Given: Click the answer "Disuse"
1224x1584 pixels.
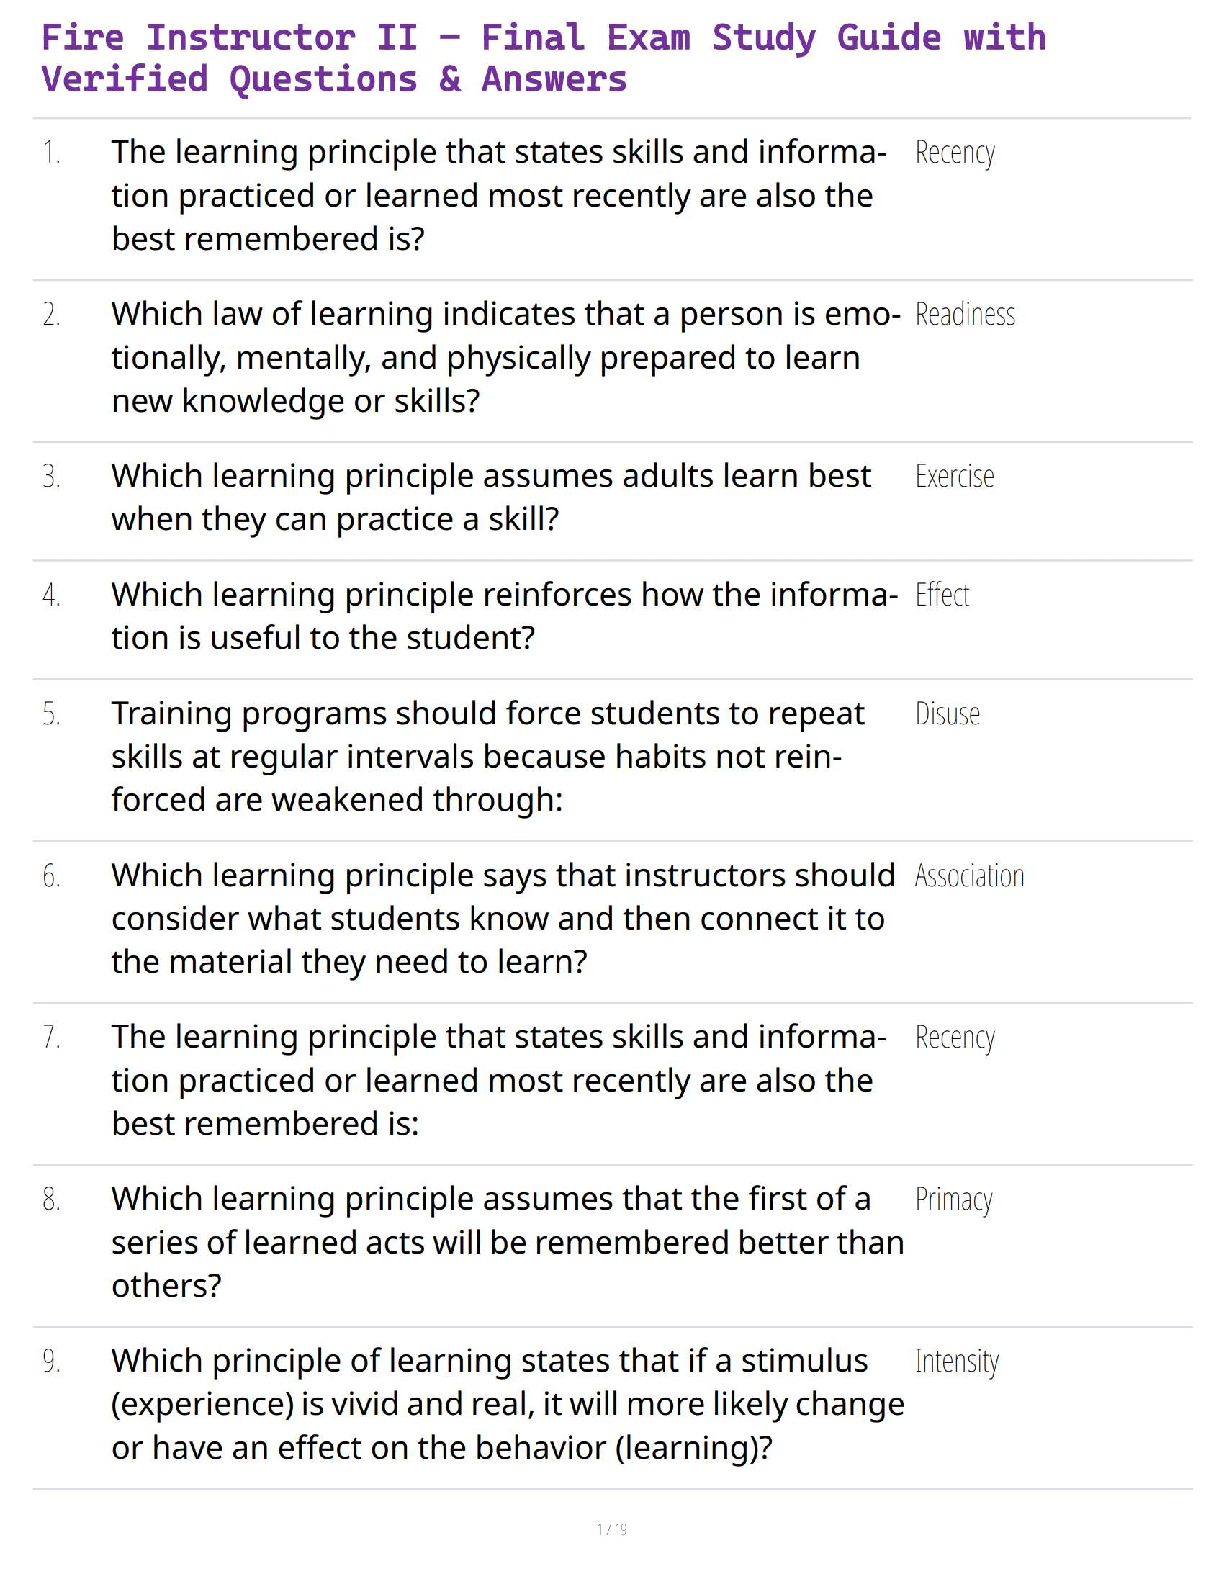Looking at the screenshot, I should (x=947, y=714).
